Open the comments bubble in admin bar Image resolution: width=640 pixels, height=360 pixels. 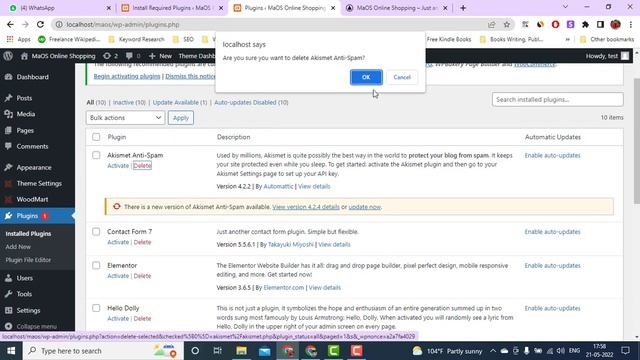pyautogui.click(x=133, y=56)
